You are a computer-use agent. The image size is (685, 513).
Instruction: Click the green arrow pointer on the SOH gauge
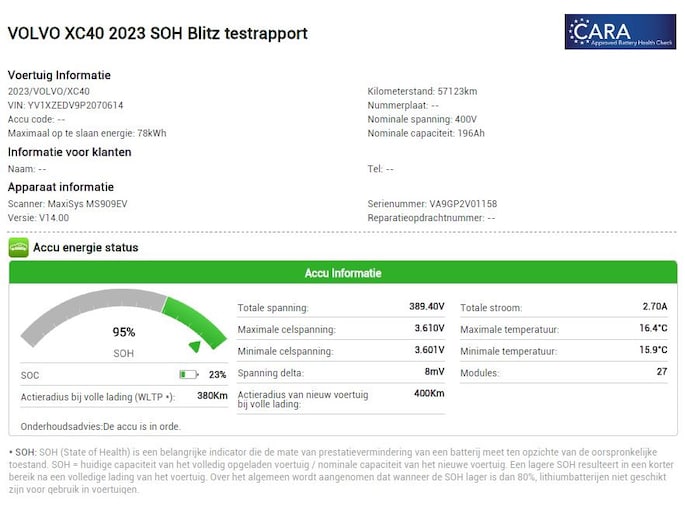(x=193, y=344)
